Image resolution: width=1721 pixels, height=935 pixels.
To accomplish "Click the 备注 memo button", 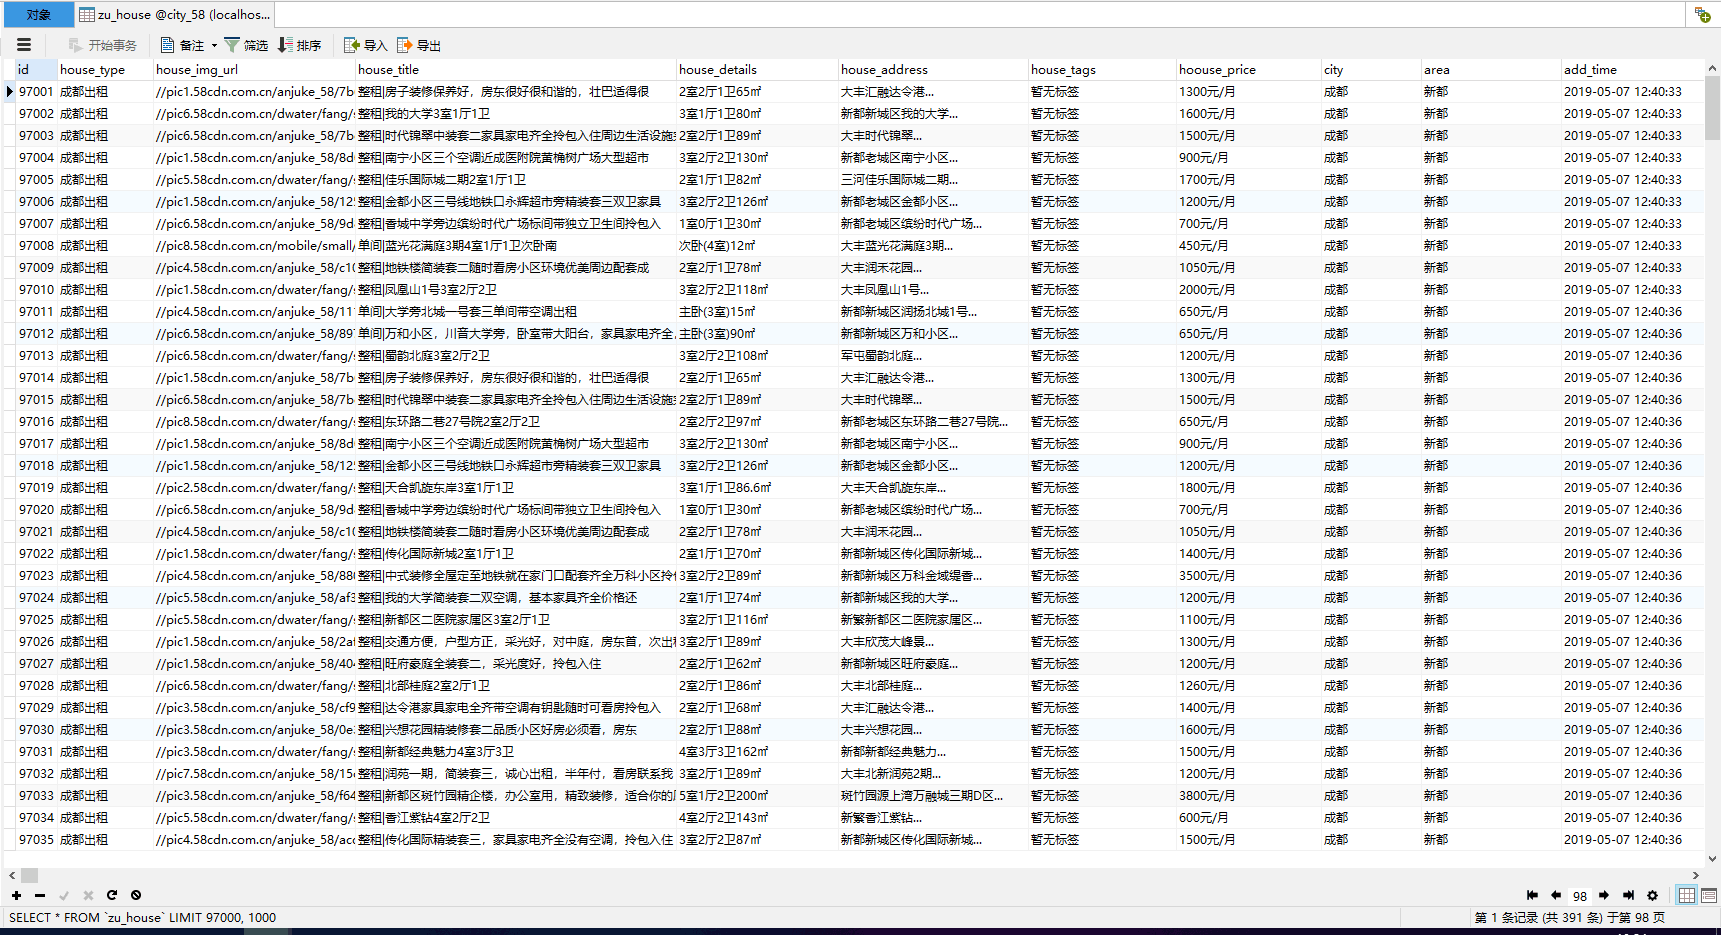I will click(182, 45).
